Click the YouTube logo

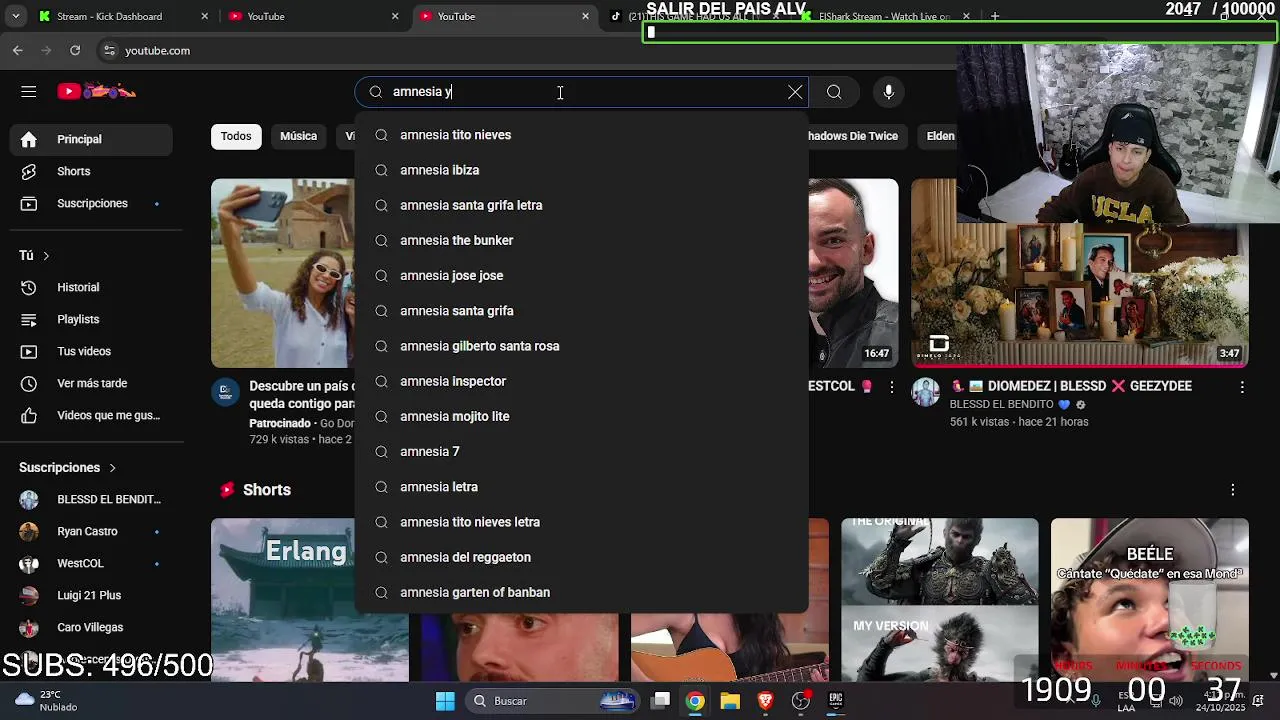97,91
